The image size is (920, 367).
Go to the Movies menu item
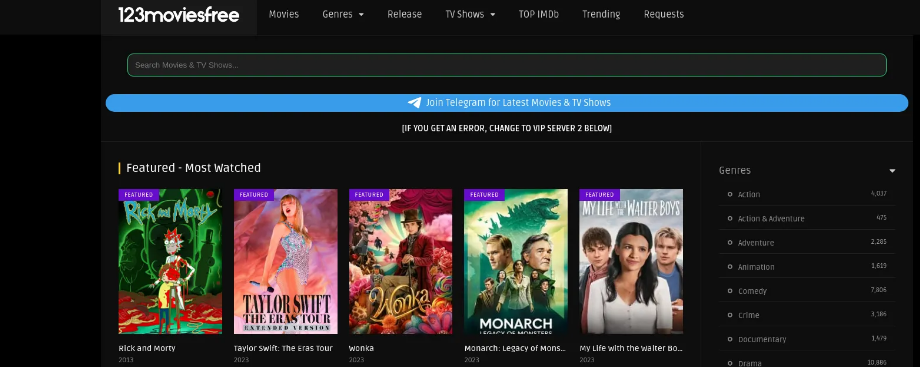[284, 14]
